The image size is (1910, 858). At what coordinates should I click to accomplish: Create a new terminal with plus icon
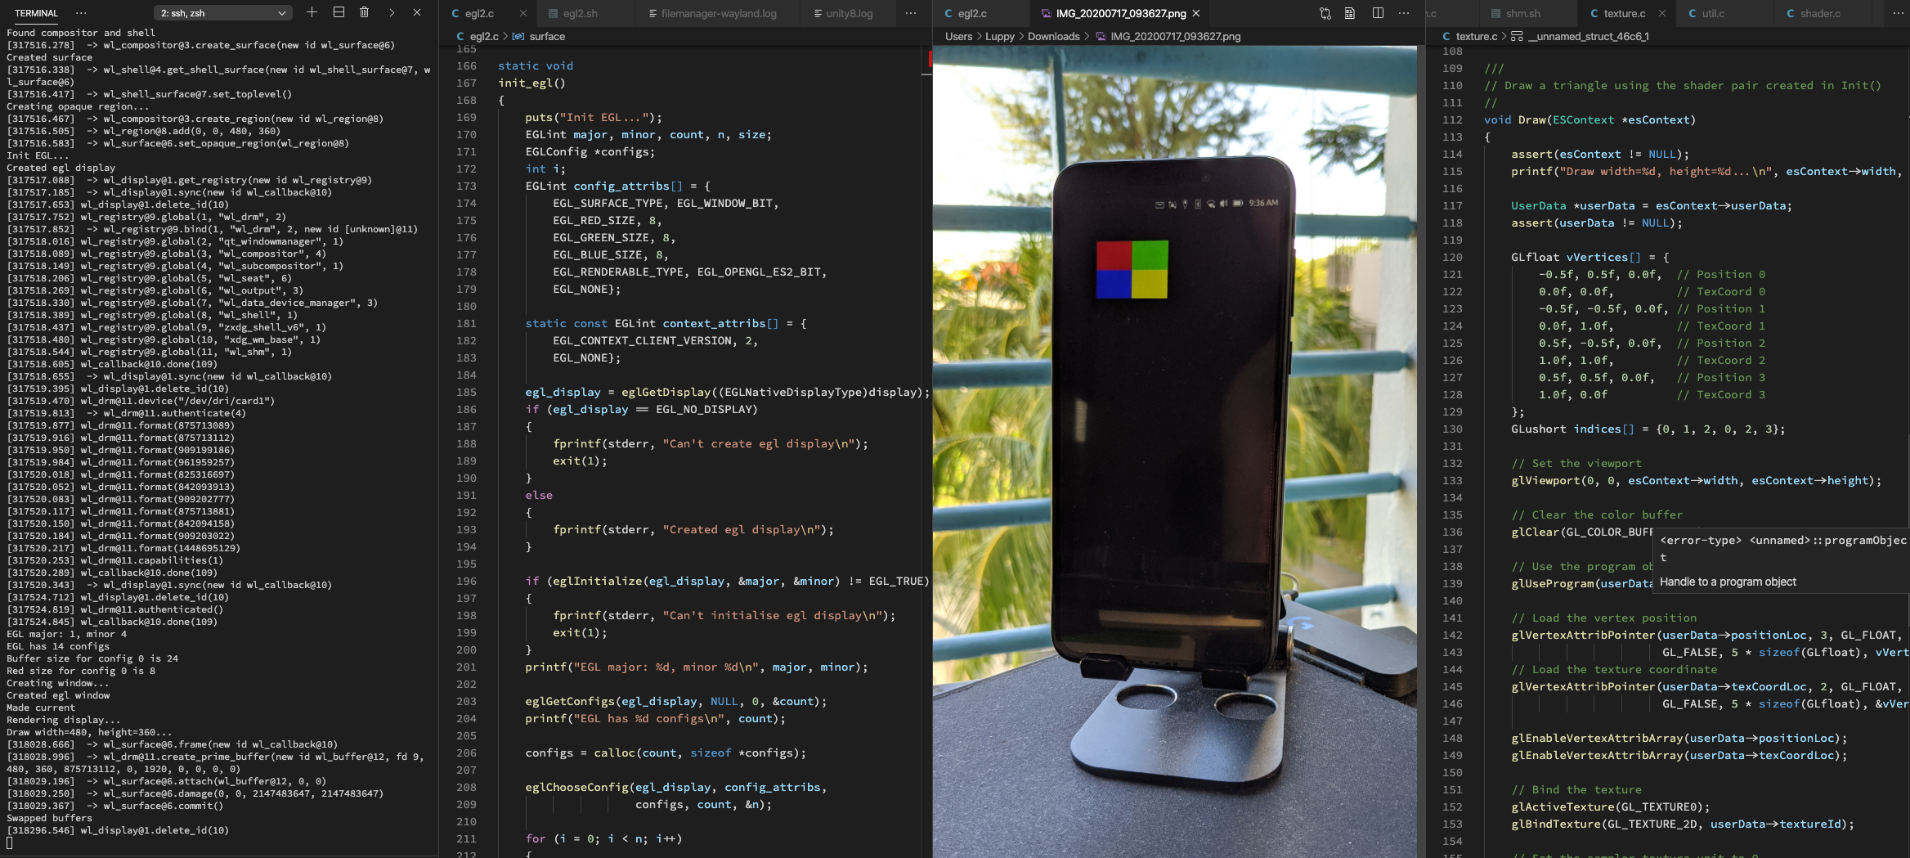tap(312, 12)
